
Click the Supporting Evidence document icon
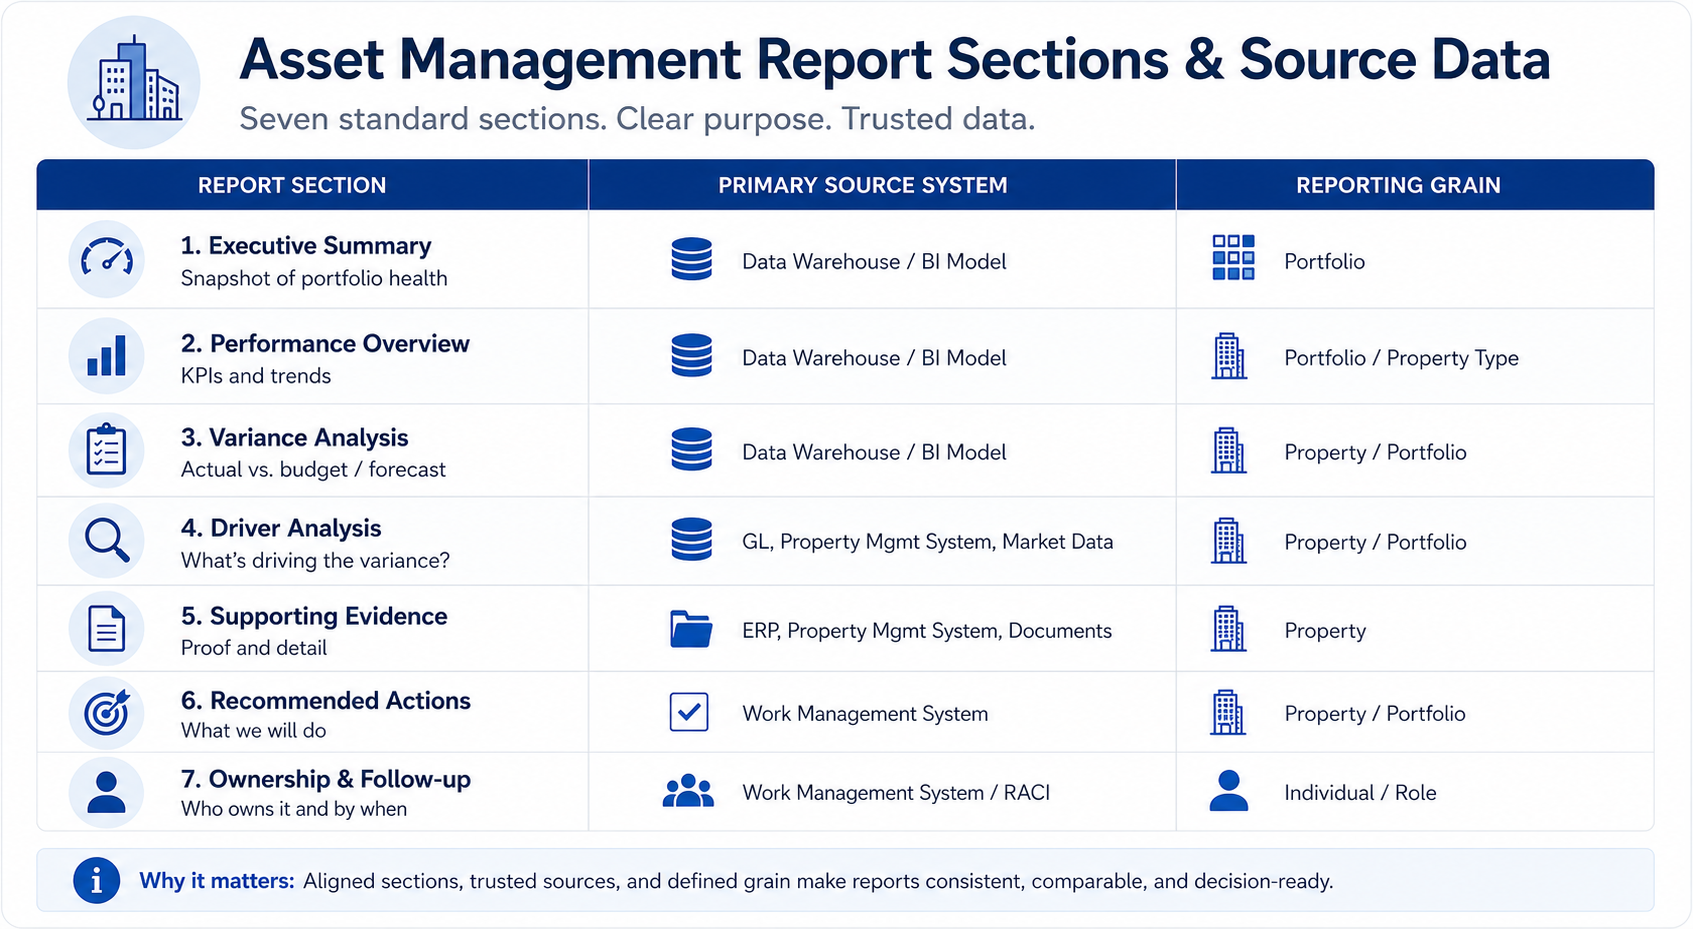(x=107, y=629)
